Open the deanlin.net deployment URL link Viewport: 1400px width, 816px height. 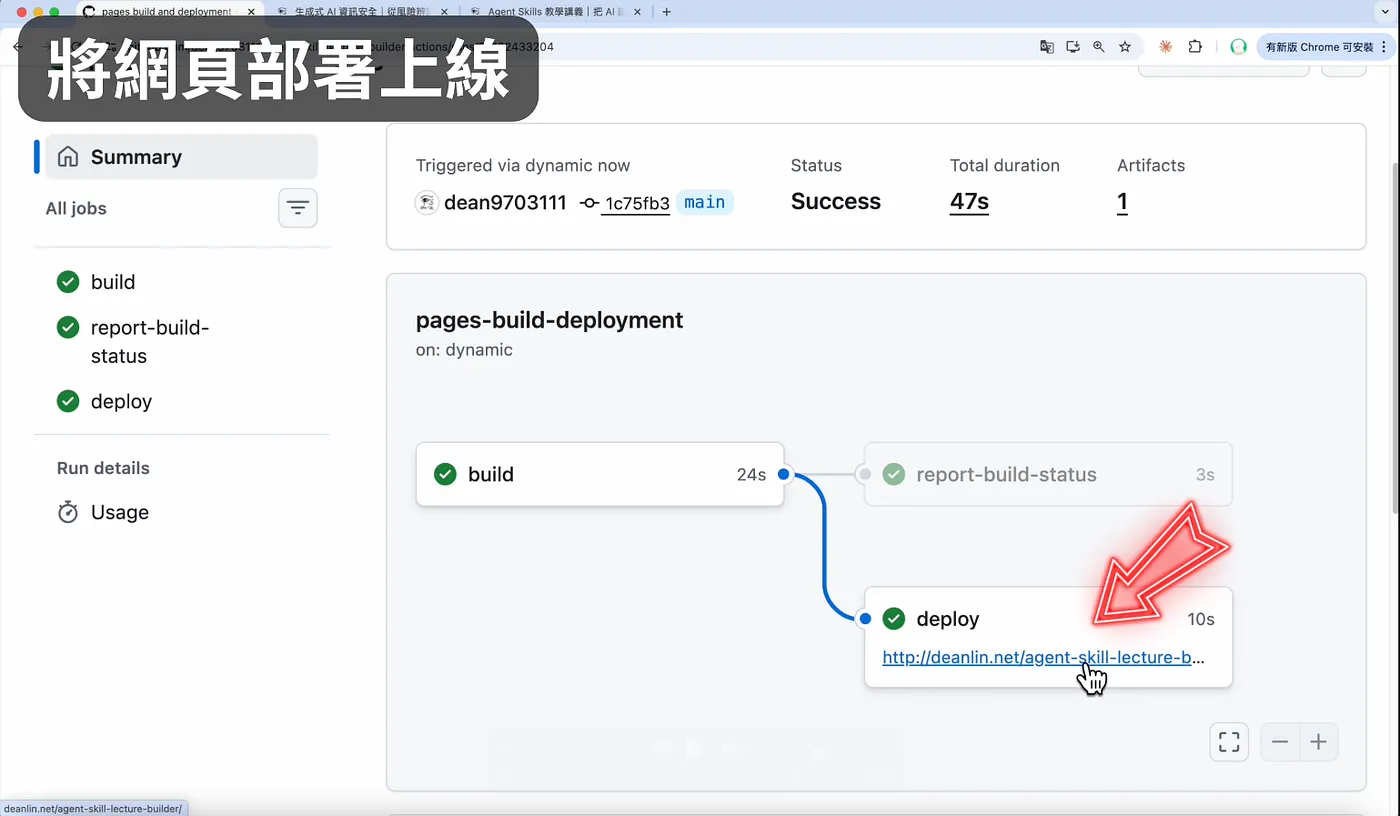(x=1043, y=658)
